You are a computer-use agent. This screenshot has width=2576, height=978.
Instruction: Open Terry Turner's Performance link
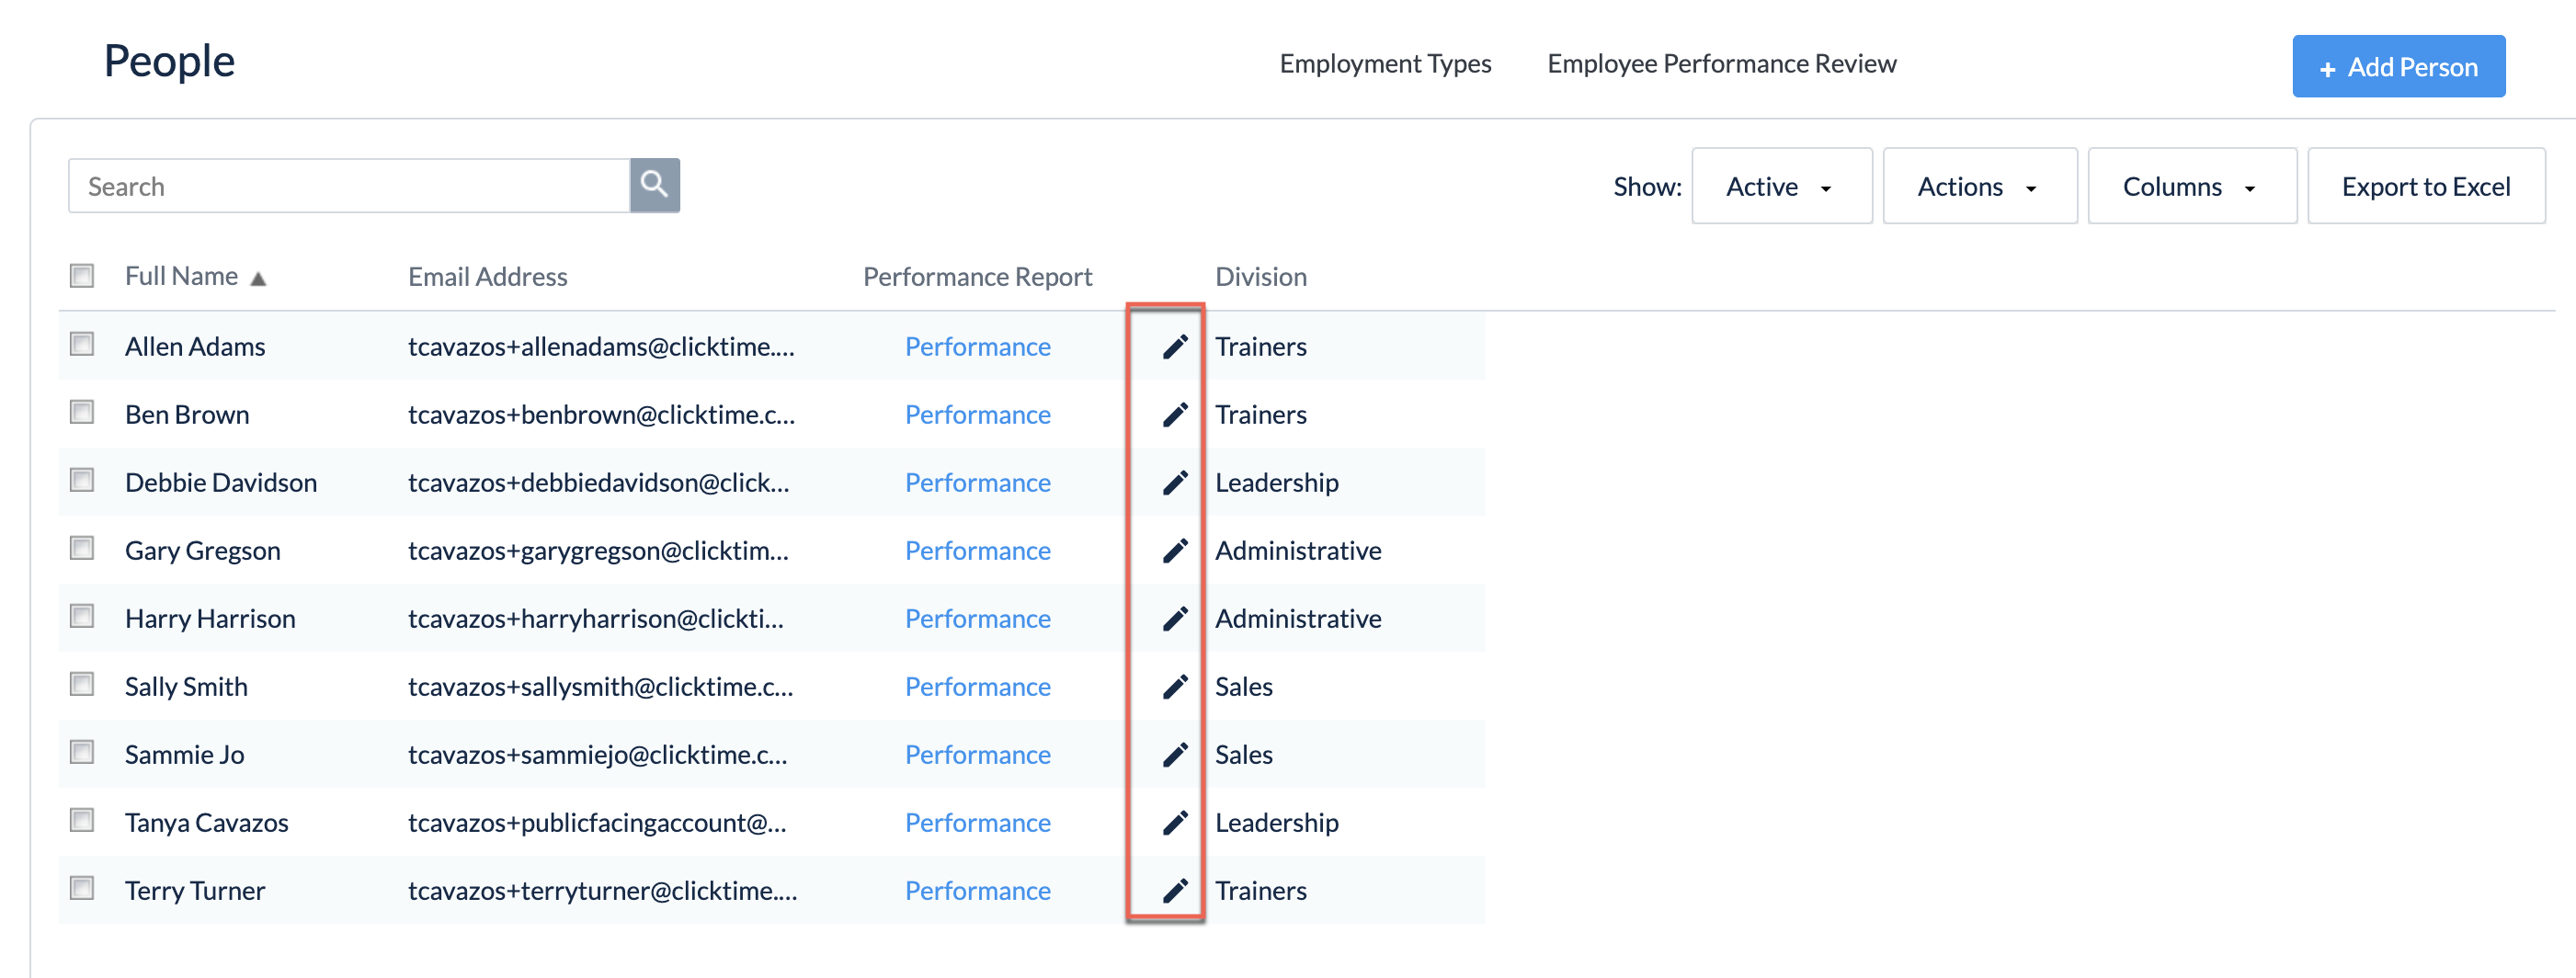[977, 891]
